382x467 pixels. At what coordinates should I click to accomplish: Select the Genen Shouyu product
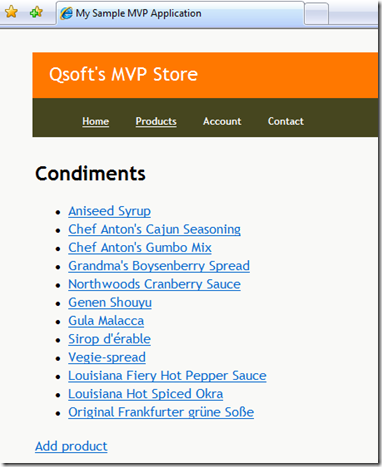tap(110, 303)
